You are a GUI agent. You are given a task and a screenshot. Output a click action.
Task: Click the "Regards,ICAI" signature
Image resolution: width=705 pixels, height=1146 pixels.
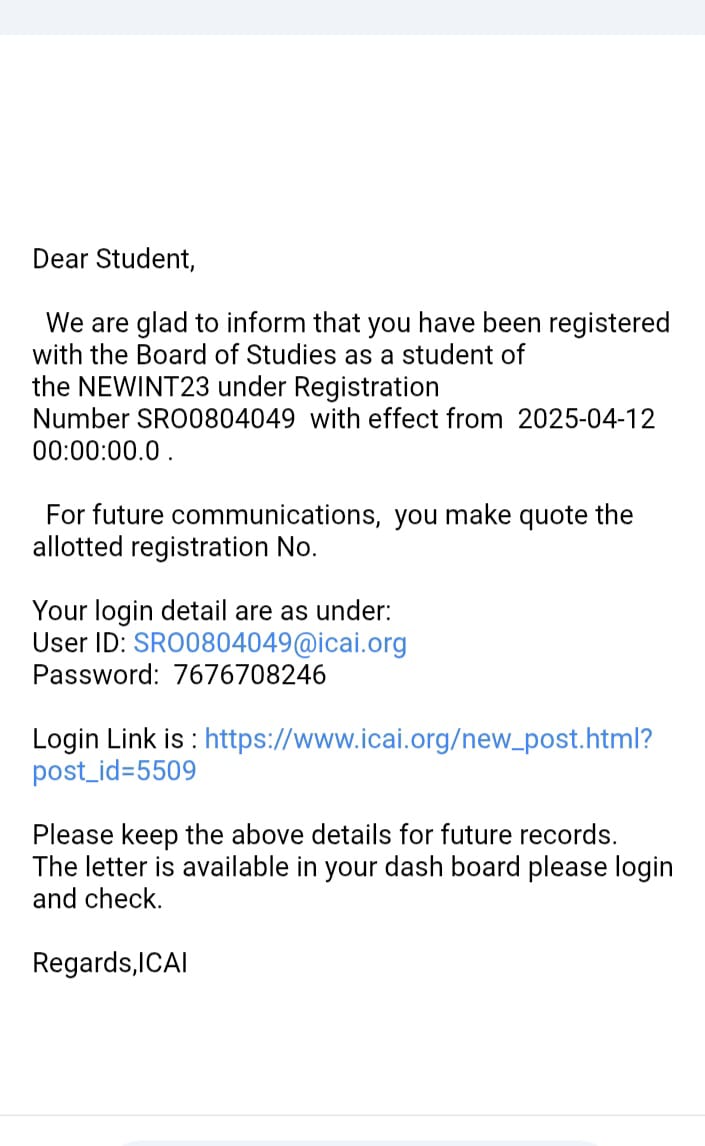(110, 963)
